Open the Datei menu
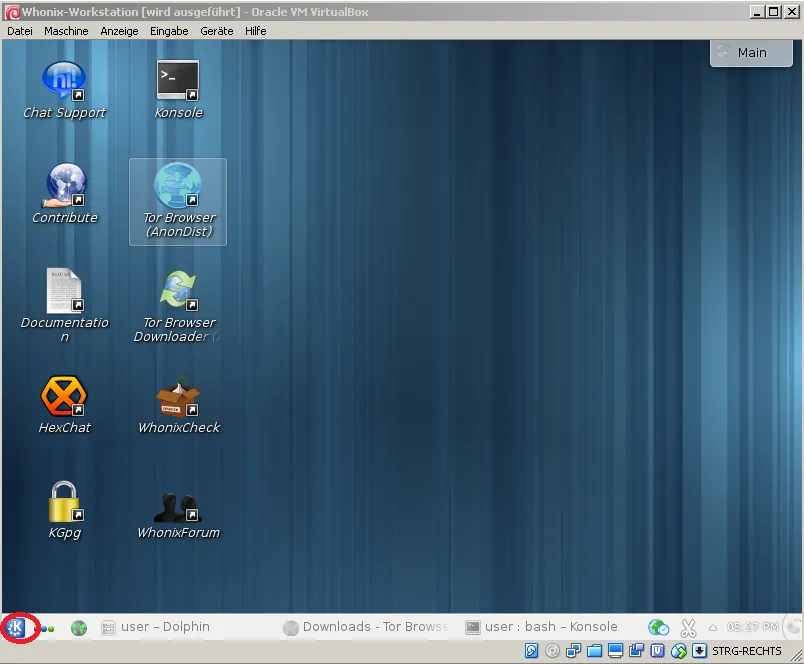 tap(20, 31)
